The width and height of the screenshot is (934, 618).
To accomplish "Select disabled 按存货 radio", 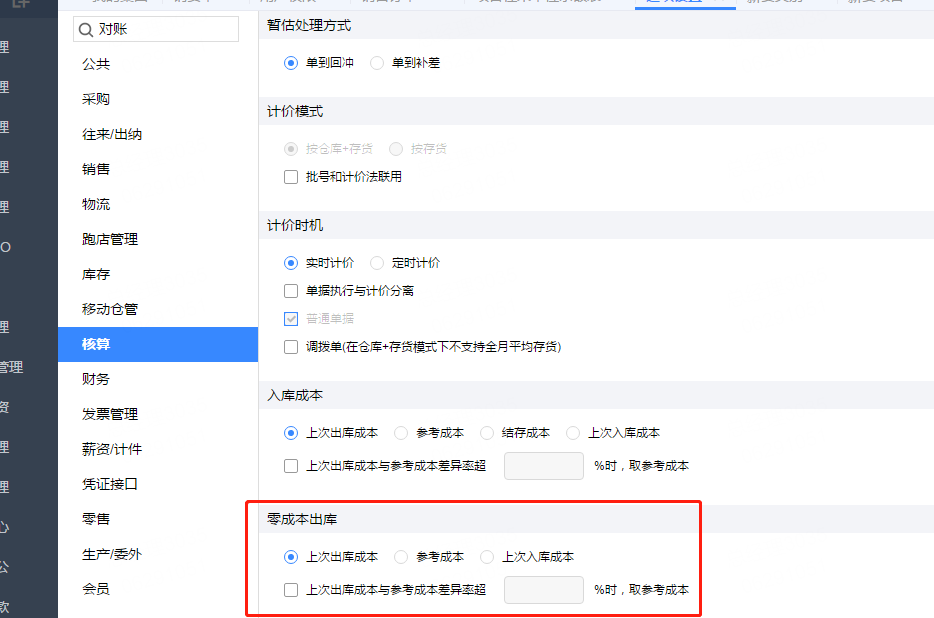I will 396,148.
